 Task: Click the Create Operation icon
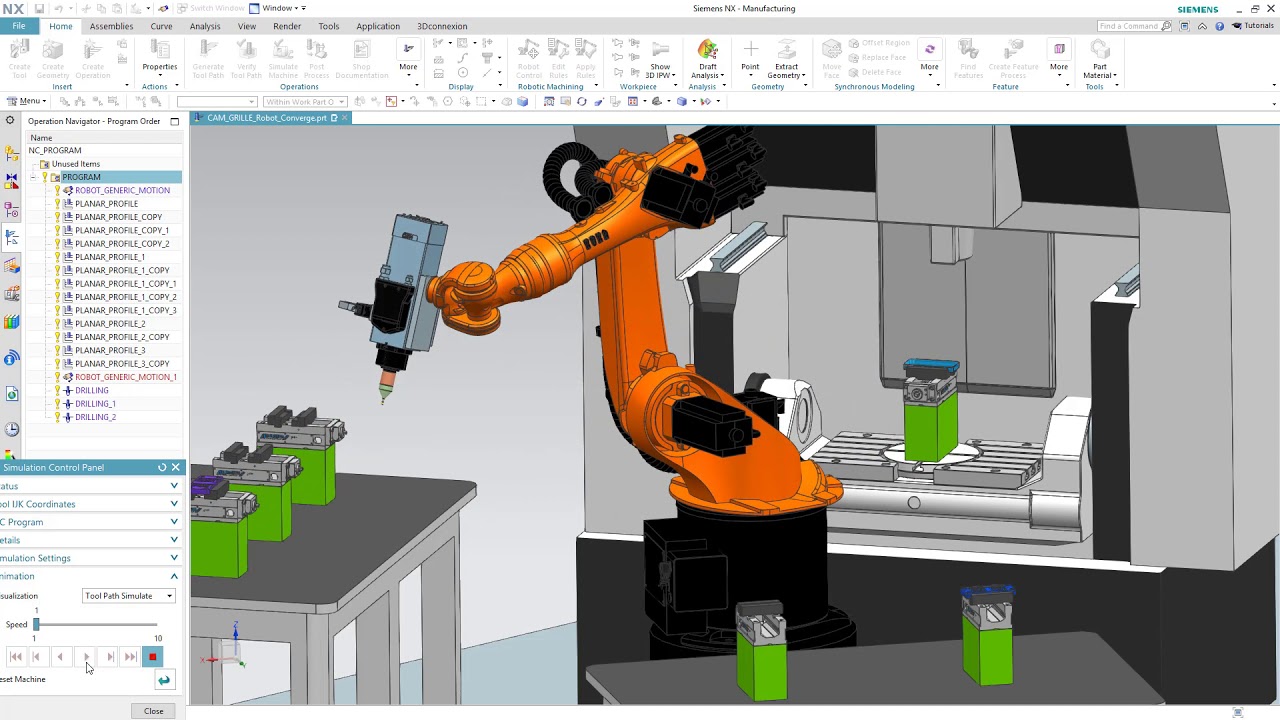pyautogui.click(x=93, y=59)
